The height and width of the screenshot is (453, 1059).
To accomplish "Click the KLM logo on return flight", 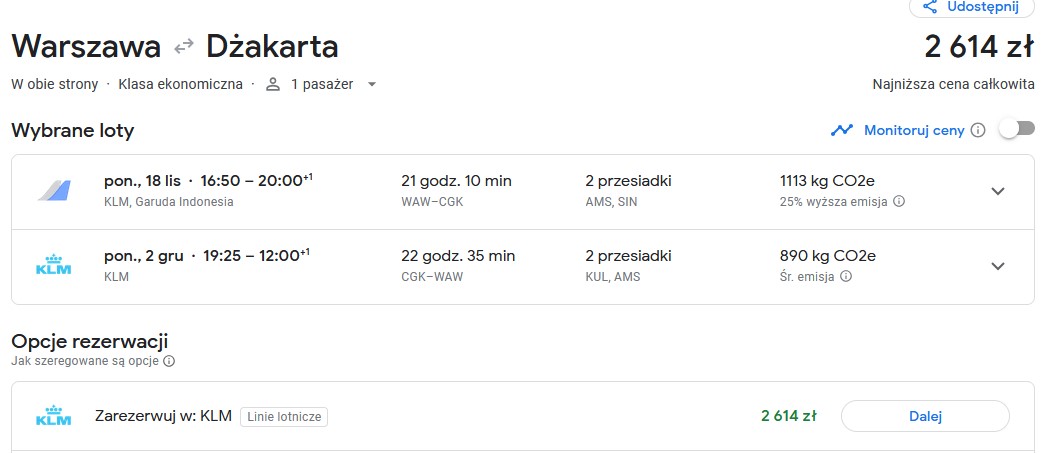I will click(53, 265).
